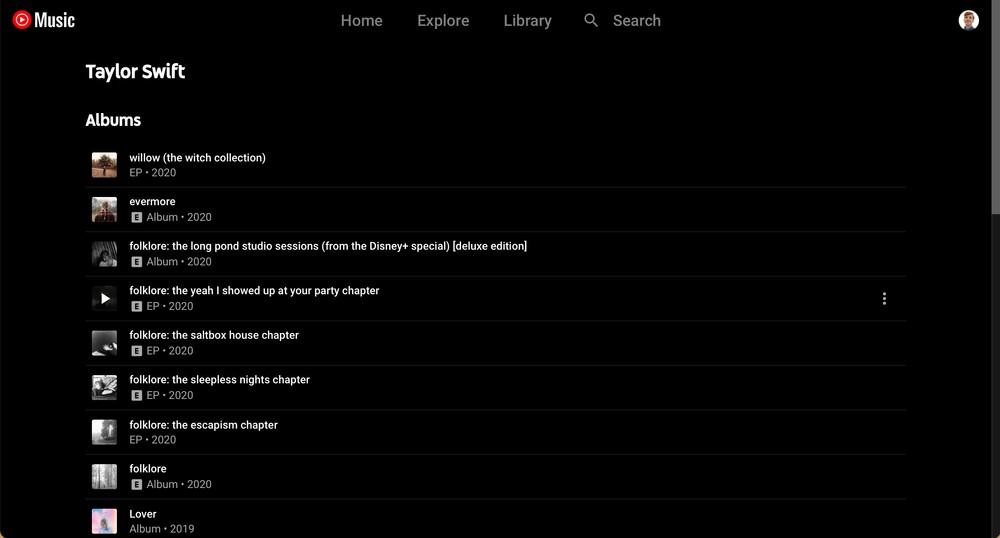Screen dimensions: 1000x538
Task: Open the sleepless nights chapter cover thumbnail
Action: click(x=105, y=388)
